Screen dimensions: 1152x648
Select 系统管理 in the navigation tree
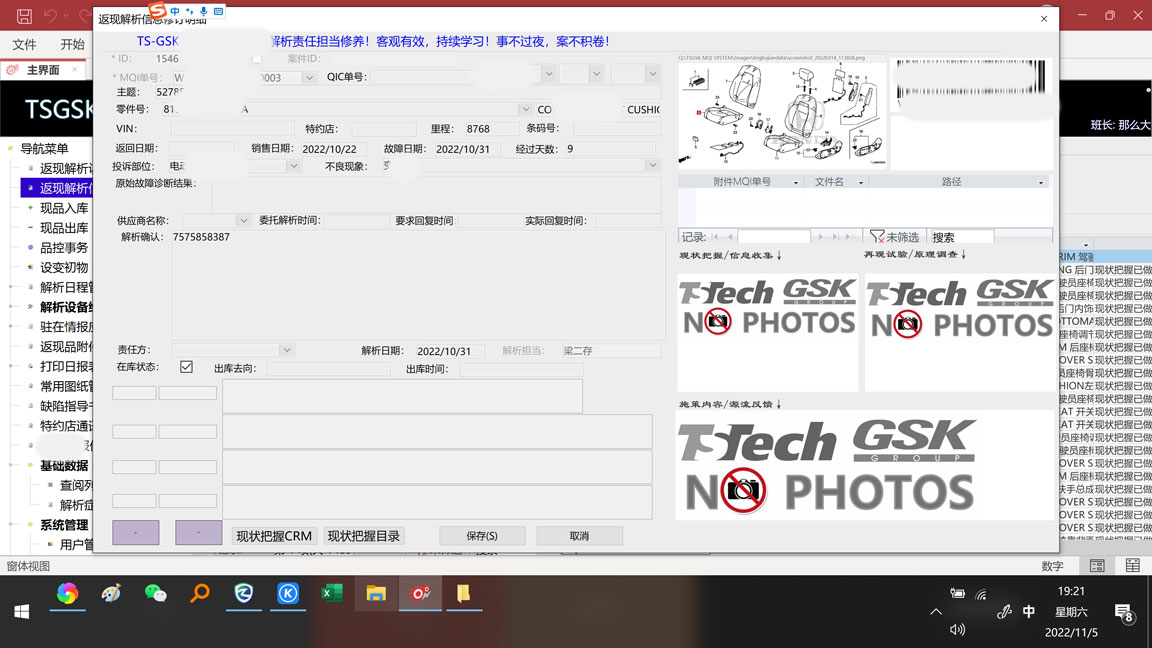(64, 525)
